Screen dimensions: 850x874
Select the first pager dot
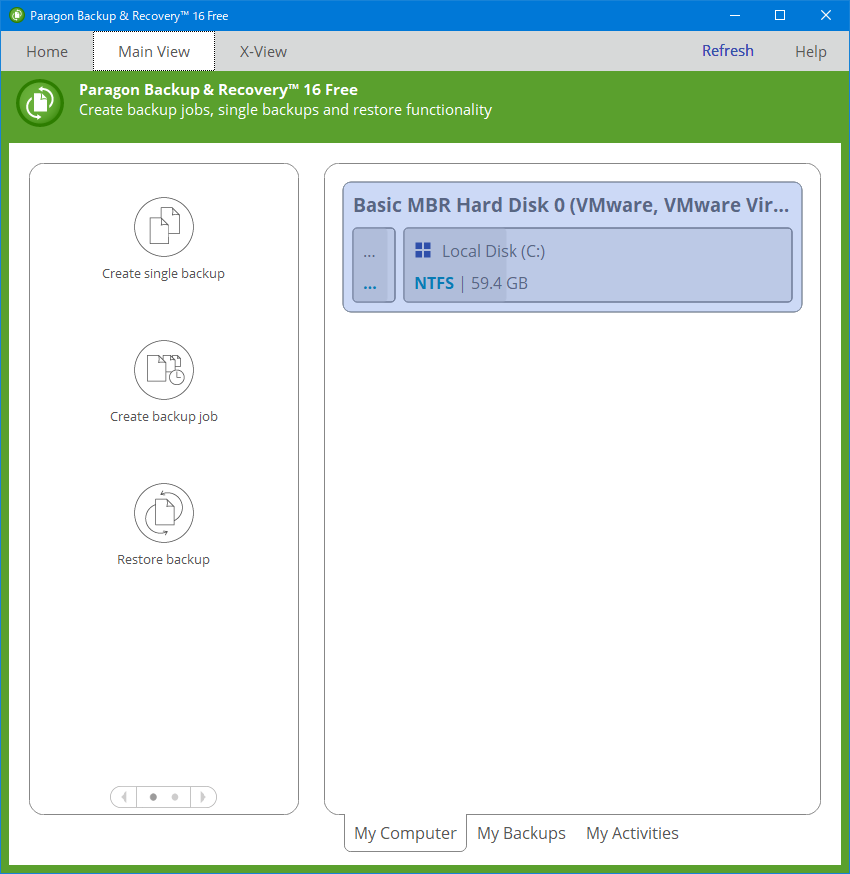pos(153,797)
